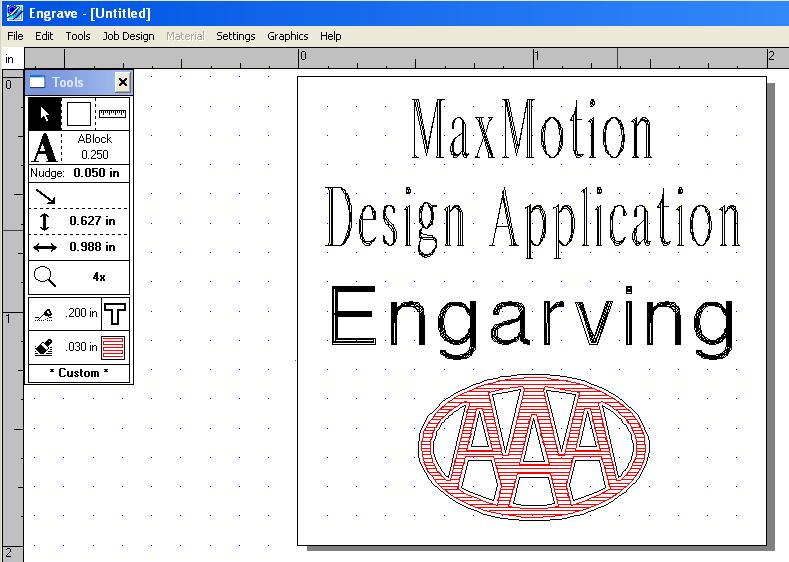Open the File menu
Screen dimensions: 789x562
click(x=15, y=36)
